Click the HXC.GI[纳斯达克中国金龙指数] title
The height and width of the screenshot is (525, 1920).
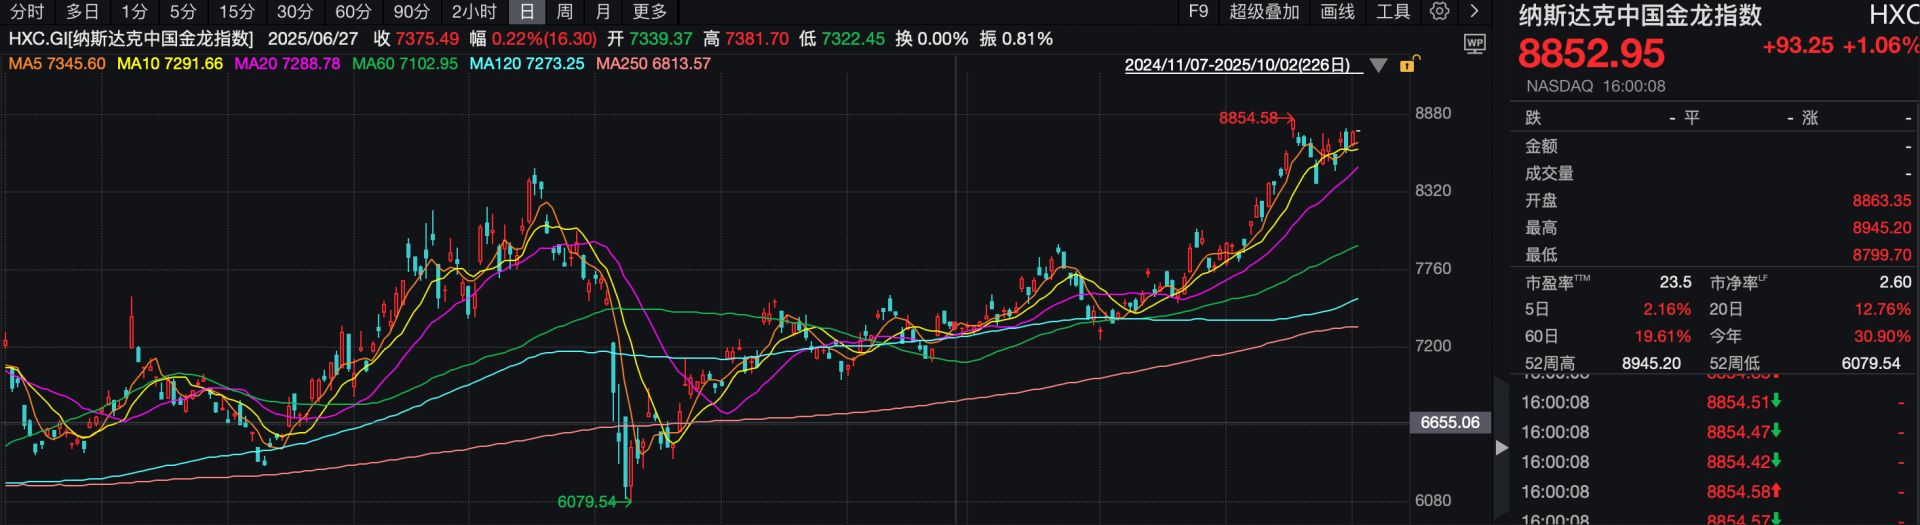click(131, 39)
